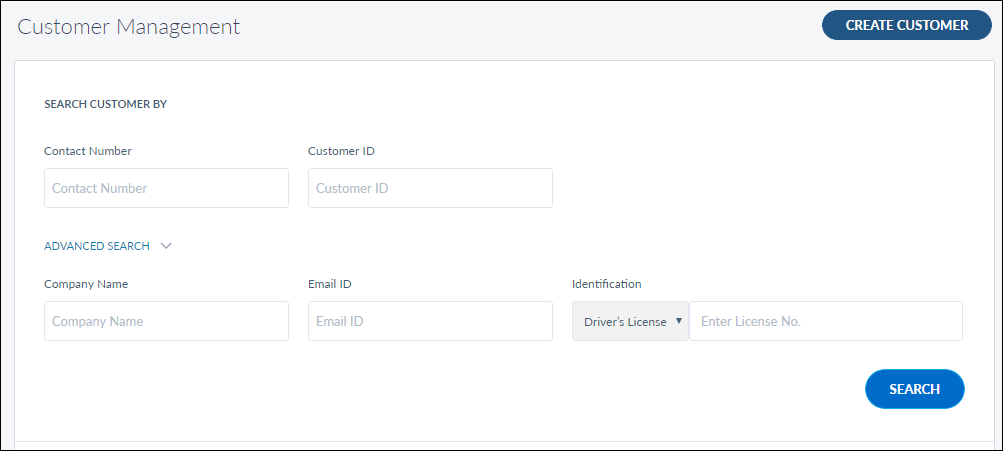
Task: Click the small arrow on Driver's License selector
Action: point(679,322)
